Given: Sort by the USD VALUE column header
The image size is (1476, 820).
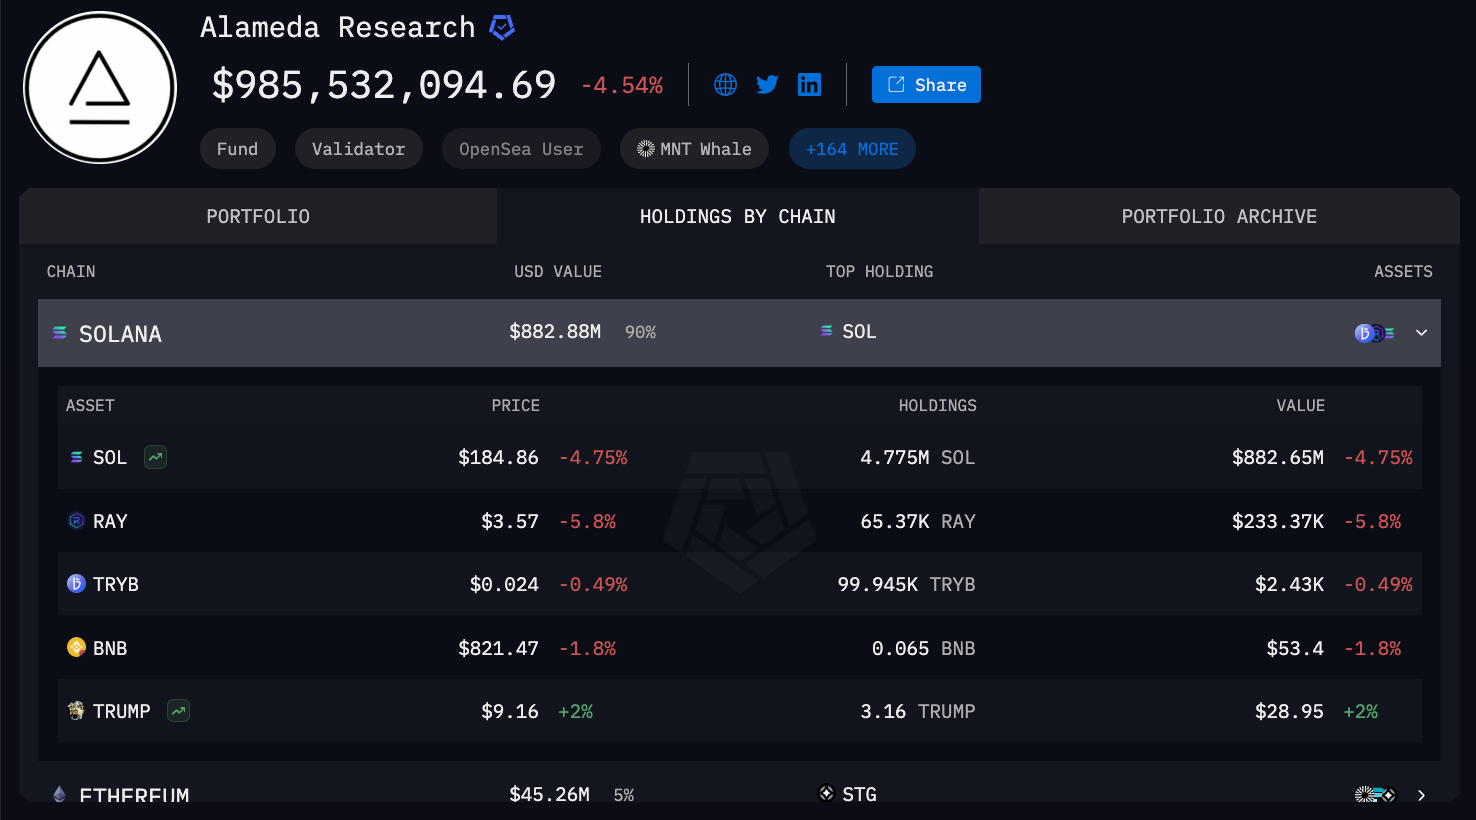Looking at the screenshot, I should click(558, 271).
